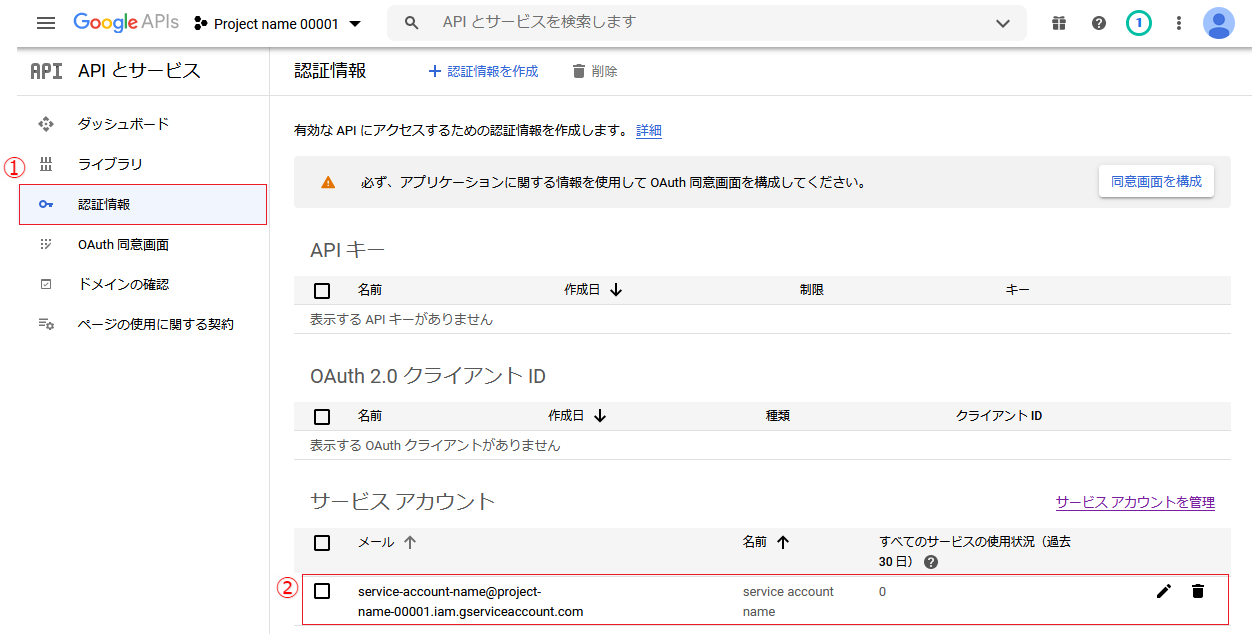
Task: Open notifications badge showing 1
Action: point(1138,23)
